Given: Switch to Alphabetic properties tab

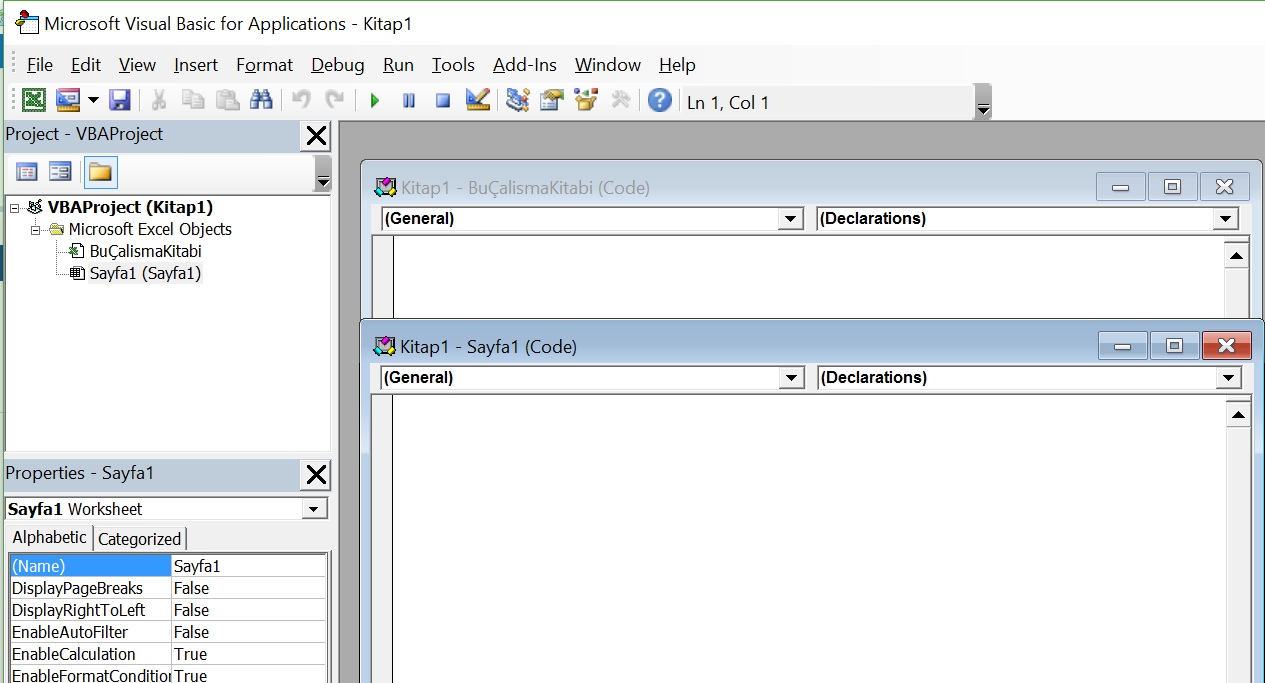Looking at the screenshot, I should pyautogui.click(x=50, y=537).
